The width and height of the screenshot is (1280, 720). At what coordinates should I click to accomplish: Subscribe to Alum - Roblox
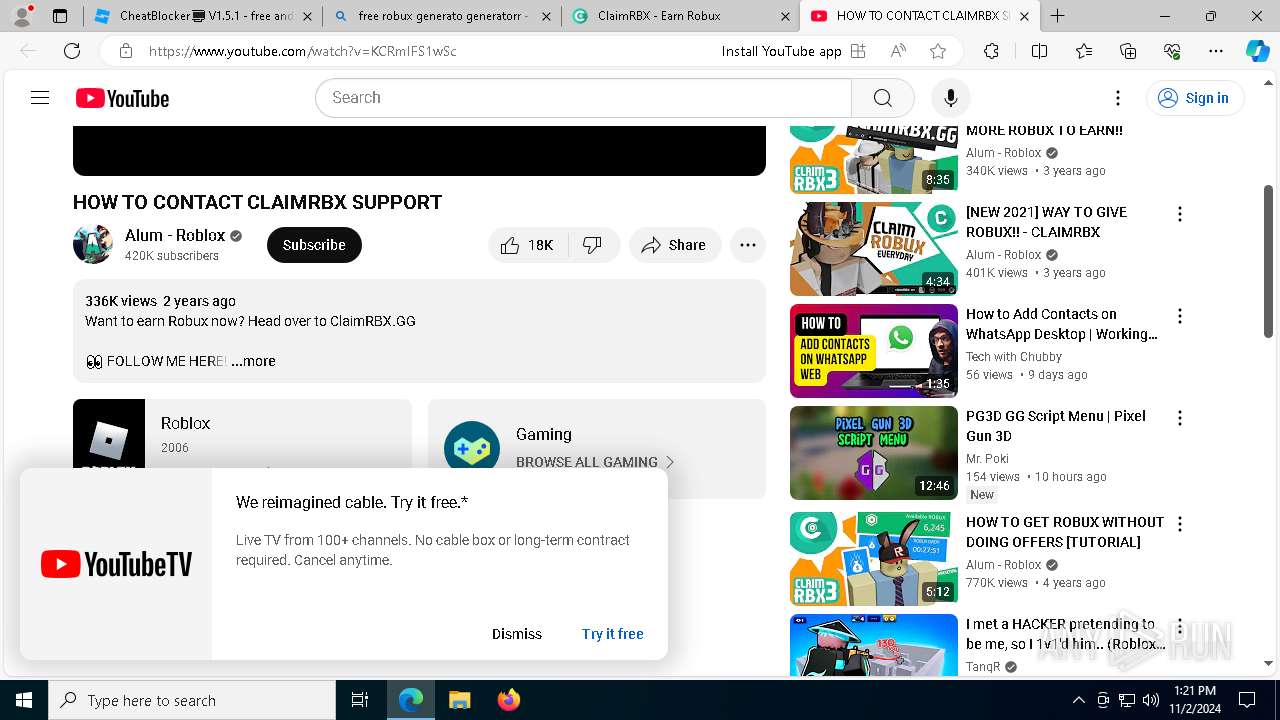coord(314,245)
